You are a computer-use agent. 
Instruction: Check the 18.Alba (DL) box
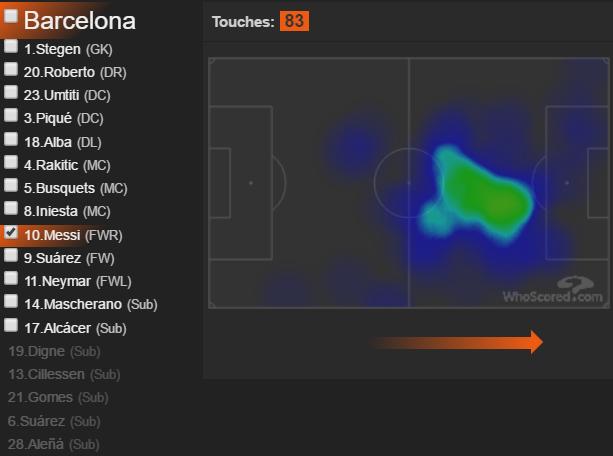click(11, 139)
